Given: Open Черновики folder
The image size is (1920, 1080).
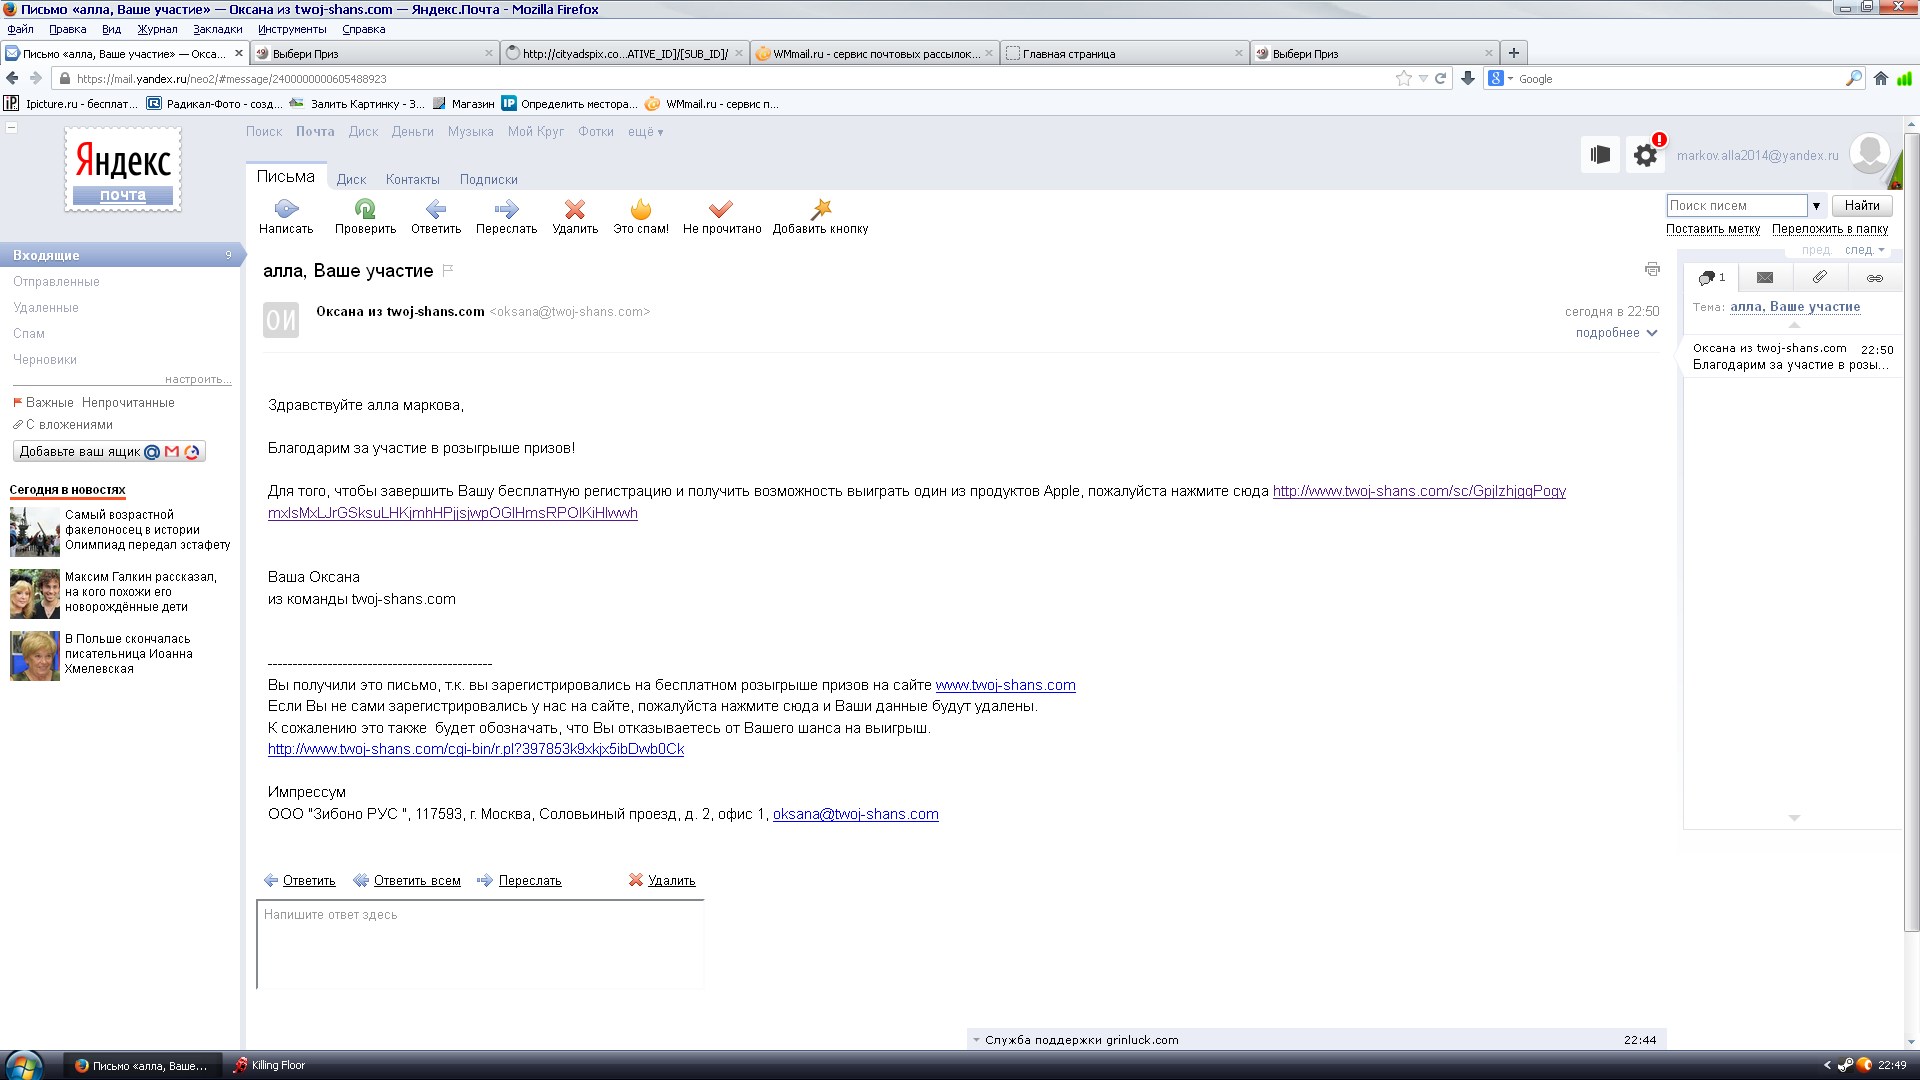Looking at the screenshot, I should tap(45, 360).
